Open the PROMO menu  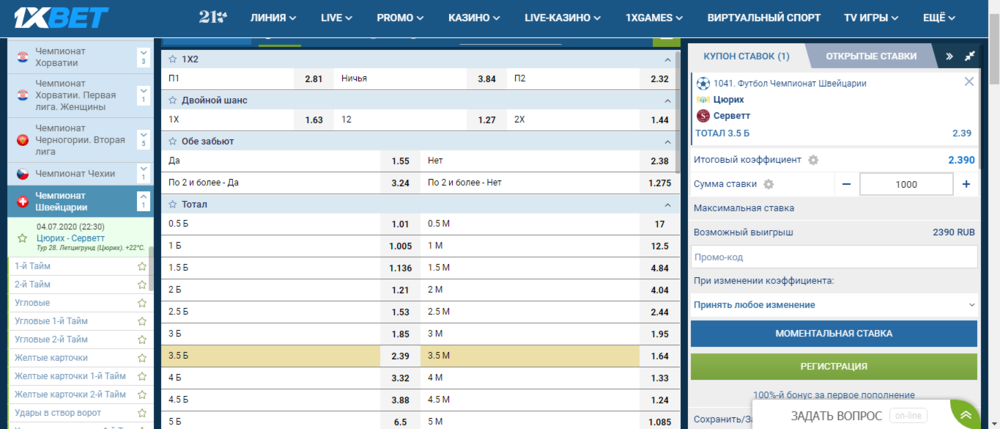401,18
